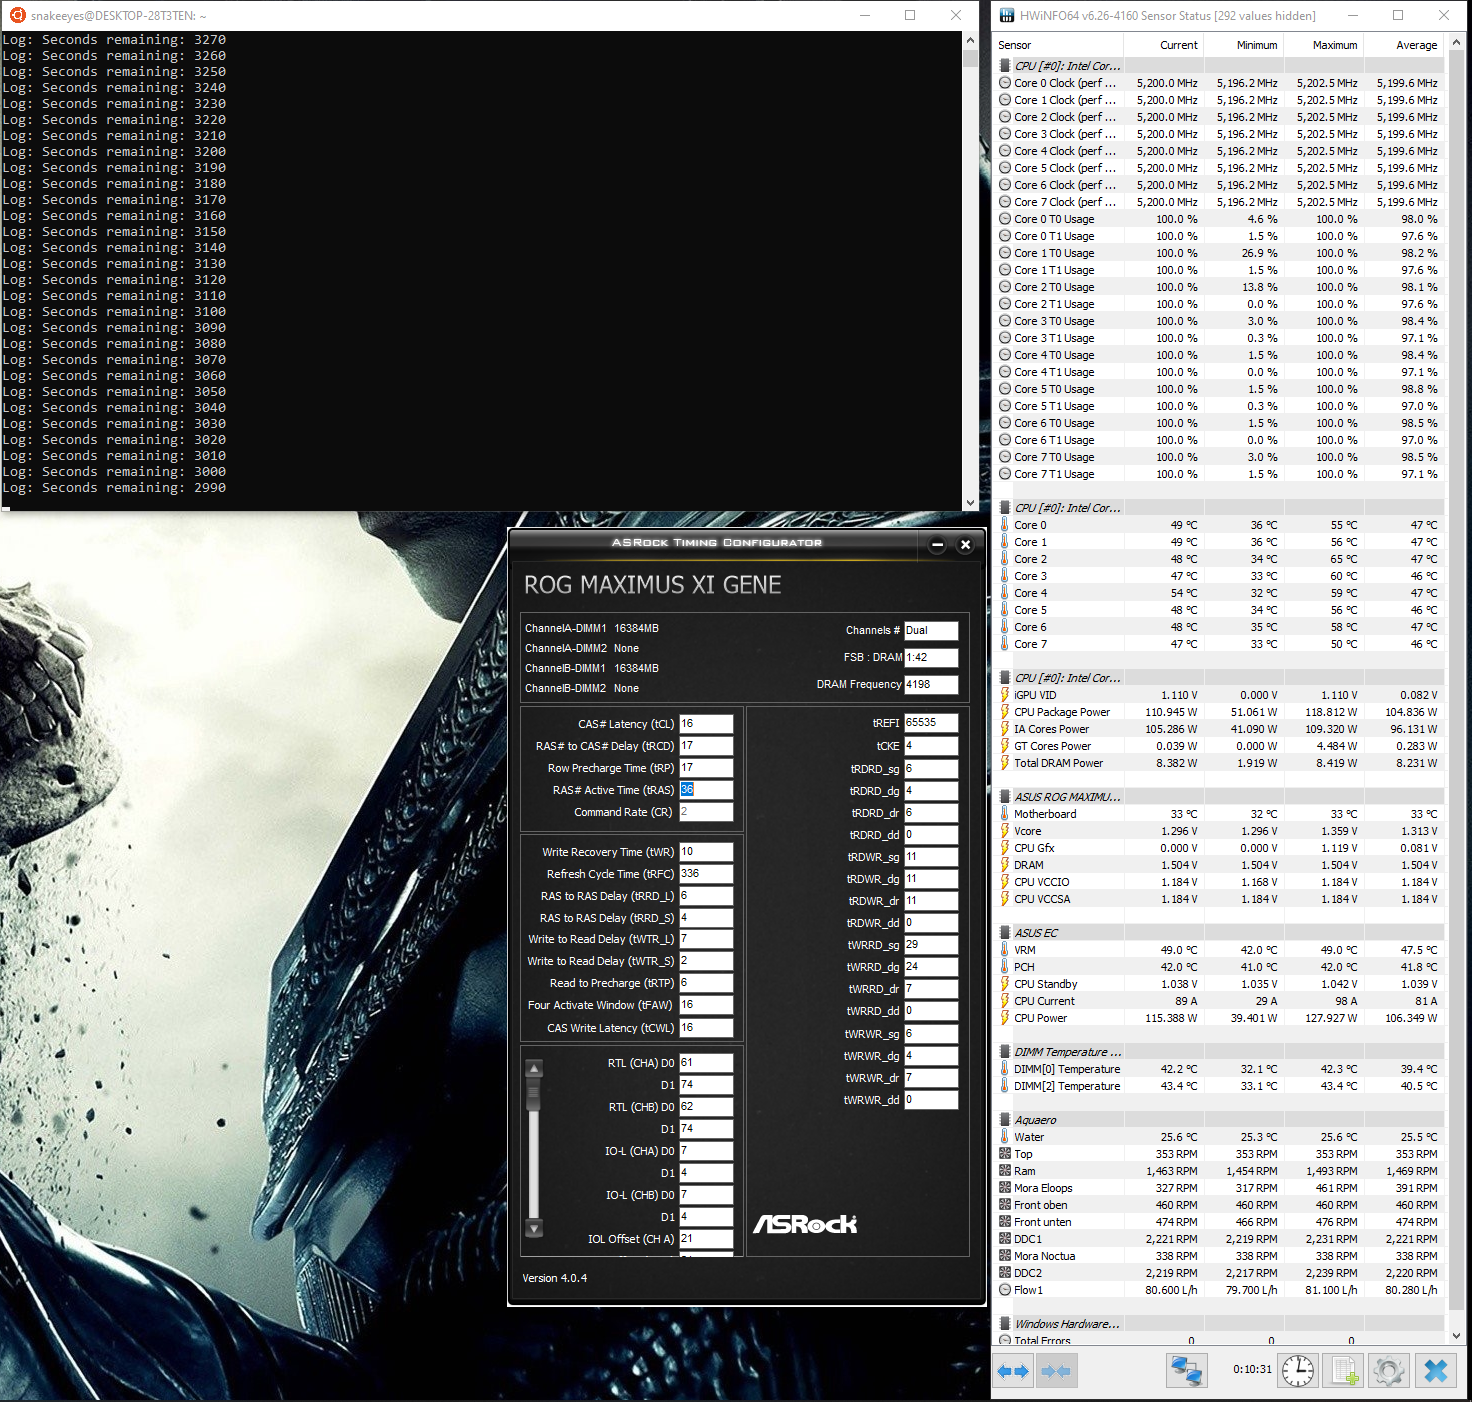Click the CAS# Latency (tCL) value field
Screen dimensions: 1472x1402
[x=706, y=724]
